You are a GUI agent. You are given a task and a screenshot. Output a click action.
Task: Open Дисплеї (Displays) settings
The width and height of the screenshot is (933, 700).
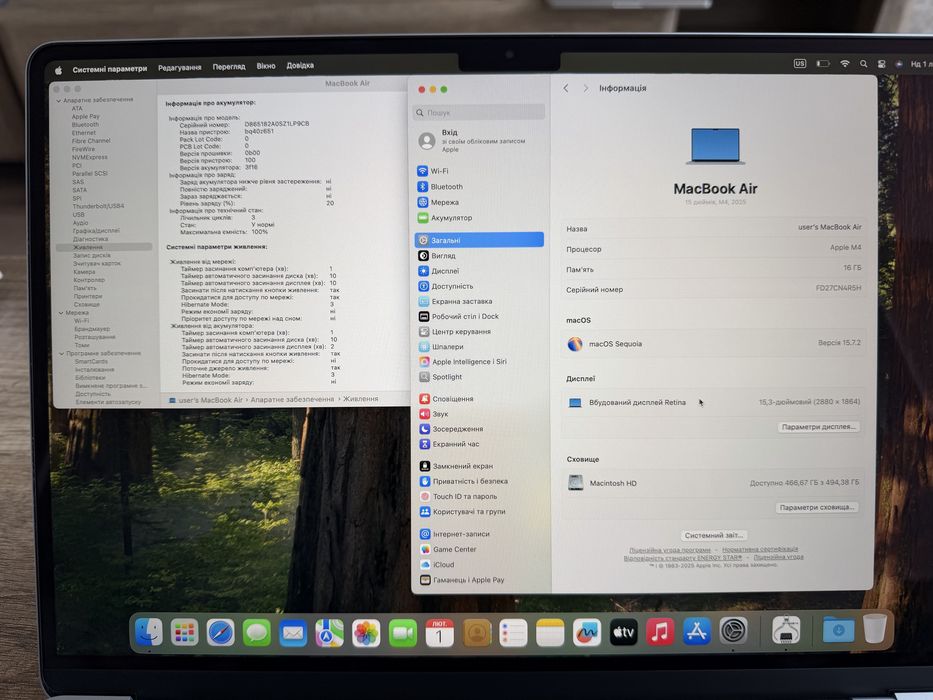click(438, 271)
